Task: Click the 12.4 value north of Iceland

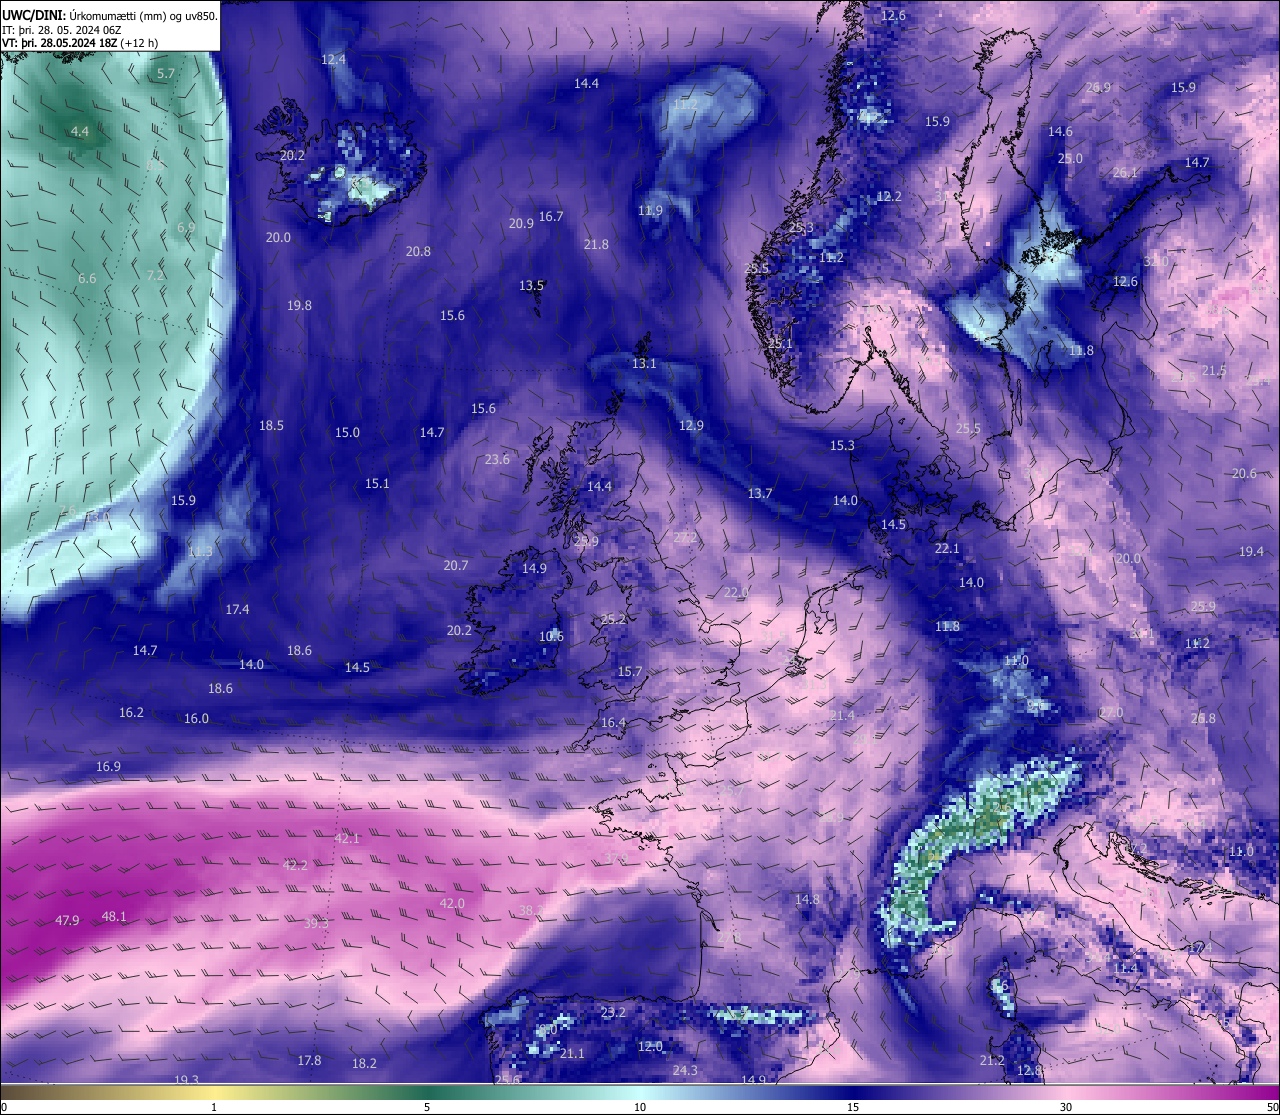Action: pos(333,59)
